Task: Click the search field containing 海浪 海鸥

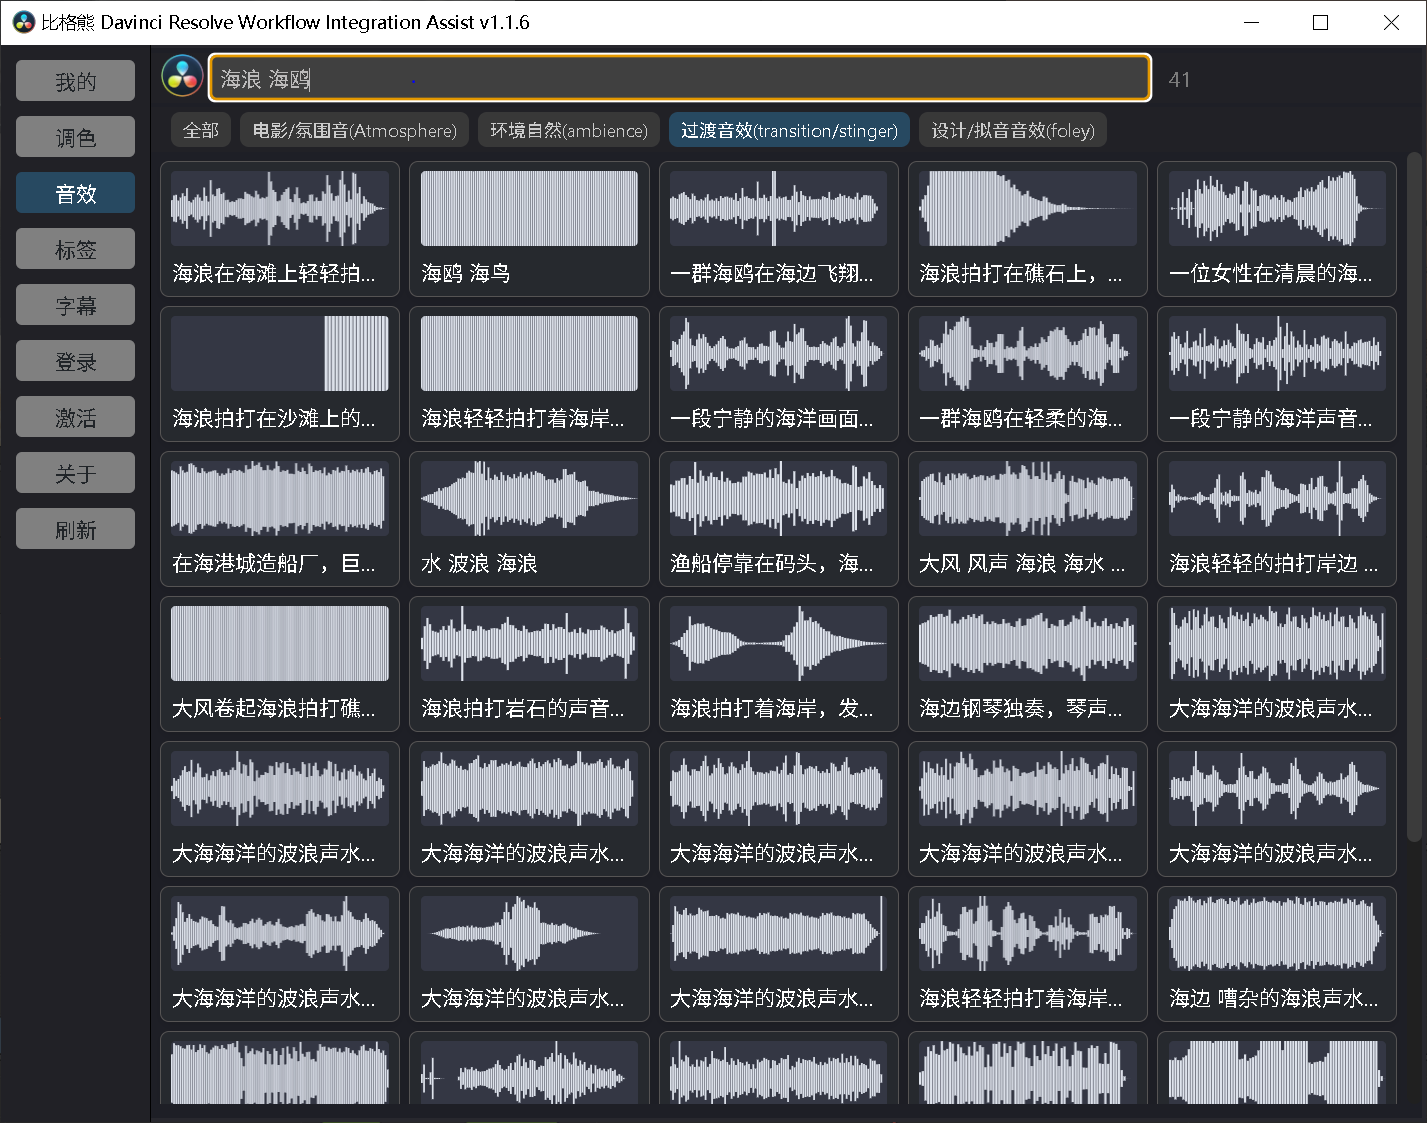Action: pos(679,78)
